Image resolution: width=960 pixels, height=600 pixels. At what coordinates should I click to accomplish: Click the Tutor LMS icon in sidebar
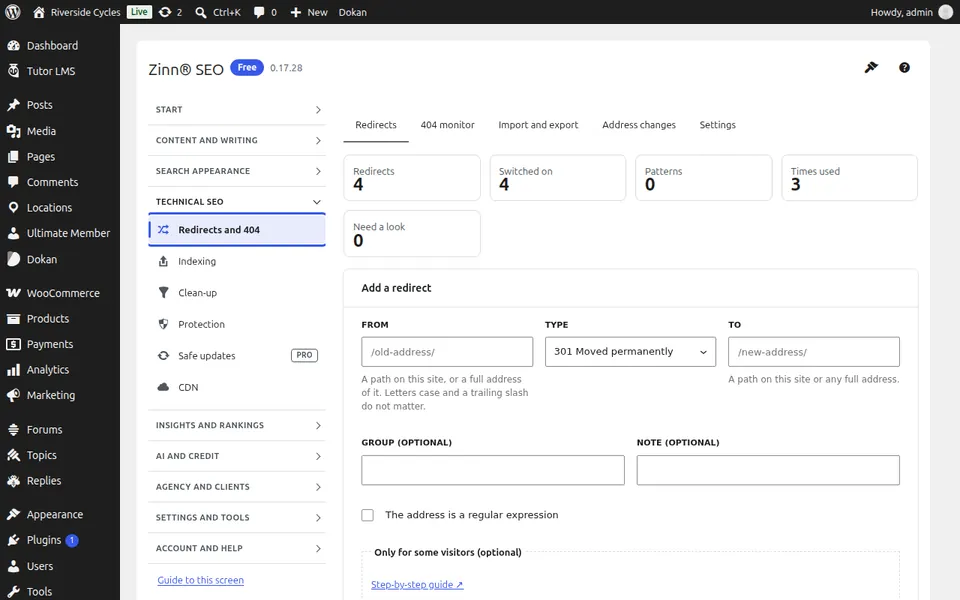point(13,71)
